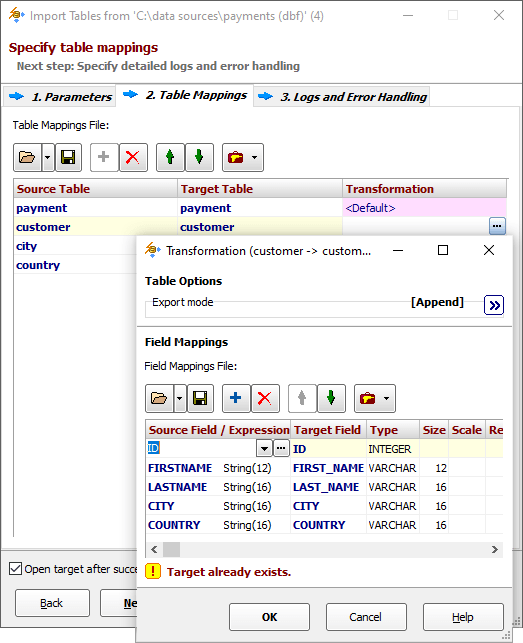Image resolution: width=523 pixels, height=643 pixels.
Task: Move table mapping up with green arrow
Action: [x=170, y=157]
